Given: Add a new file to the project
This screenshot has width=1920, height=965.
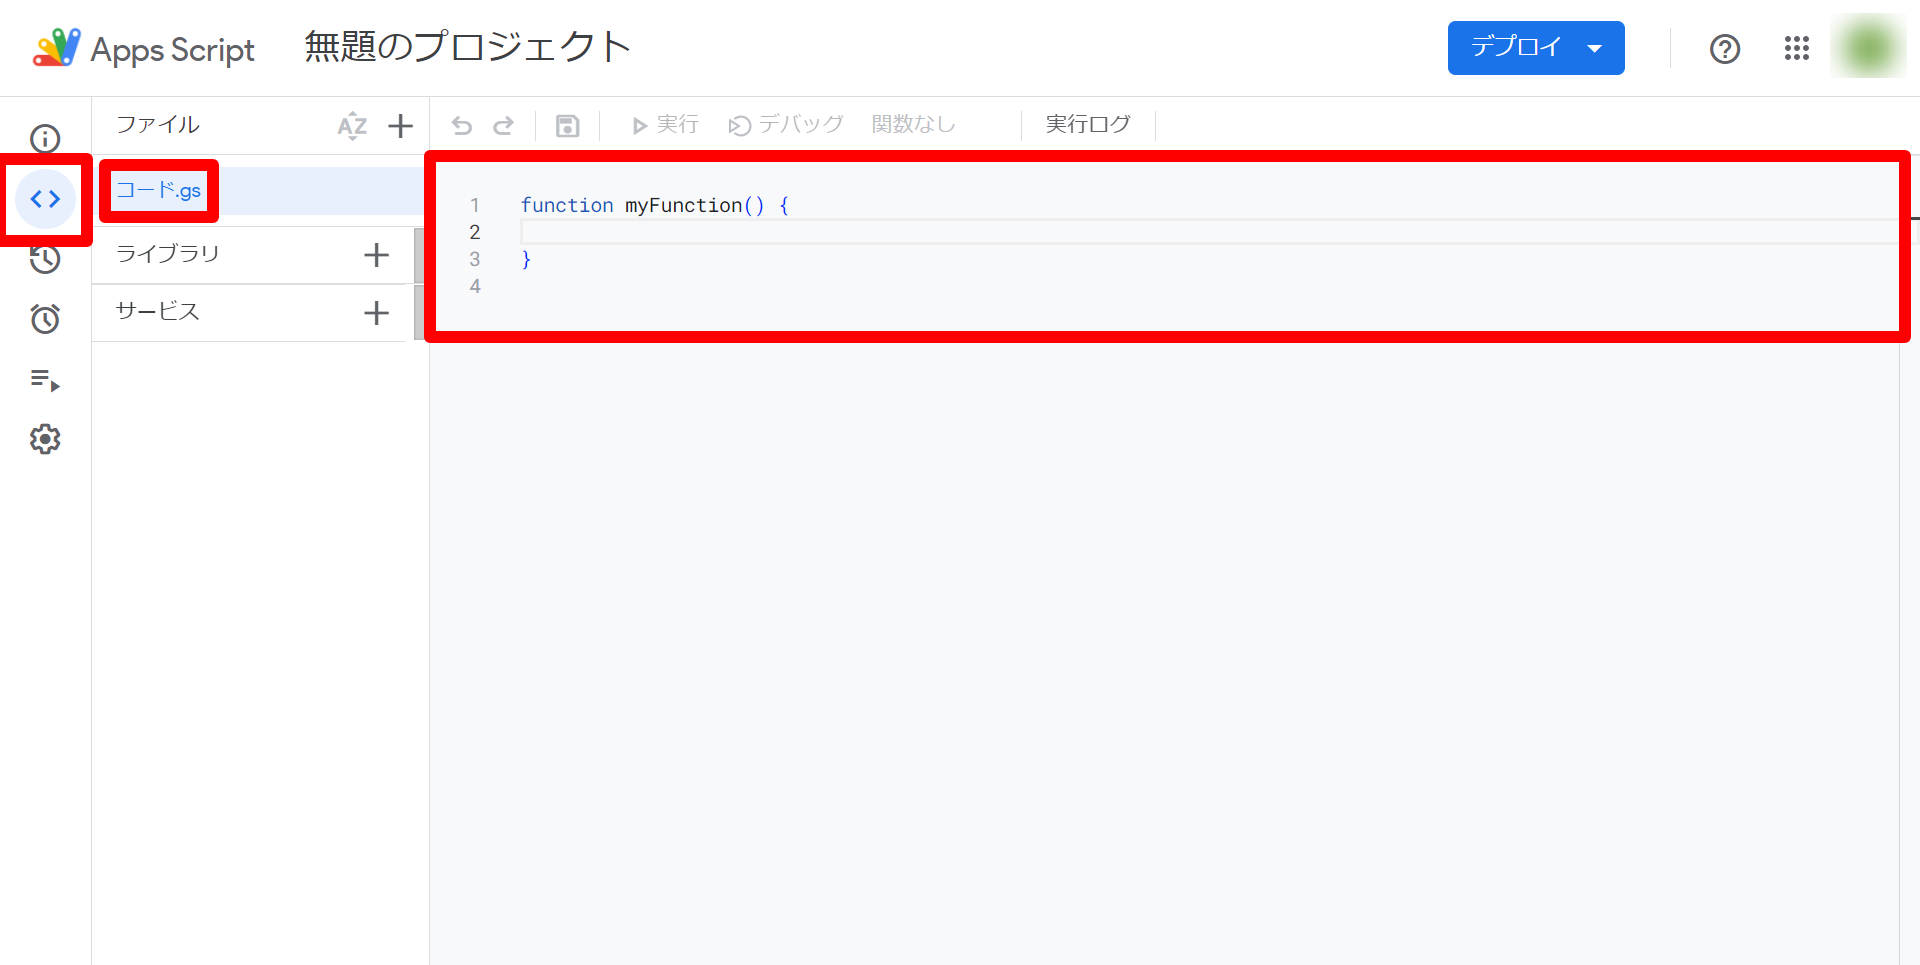Looking at the screenshot, I should (401, 125).
